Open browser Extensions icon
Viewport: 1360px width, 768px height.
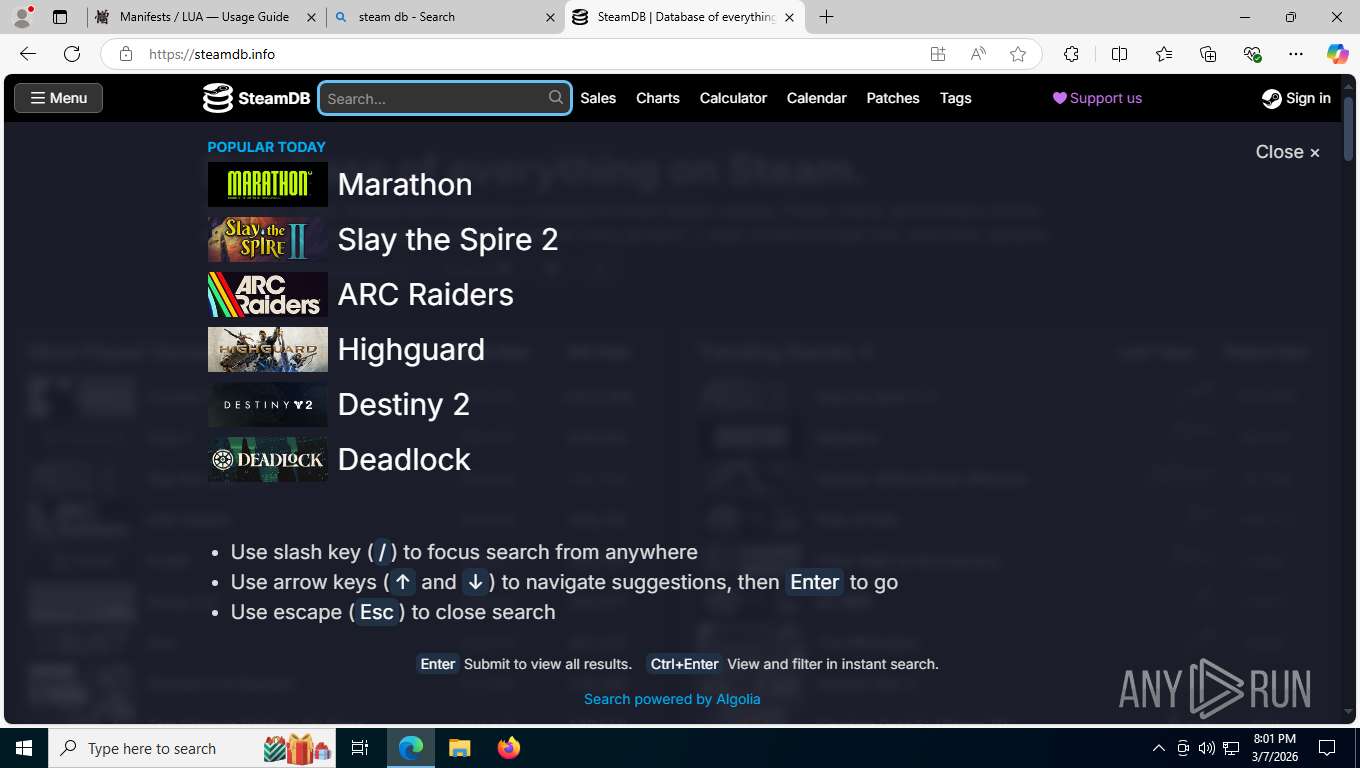tap(1072, 54)
